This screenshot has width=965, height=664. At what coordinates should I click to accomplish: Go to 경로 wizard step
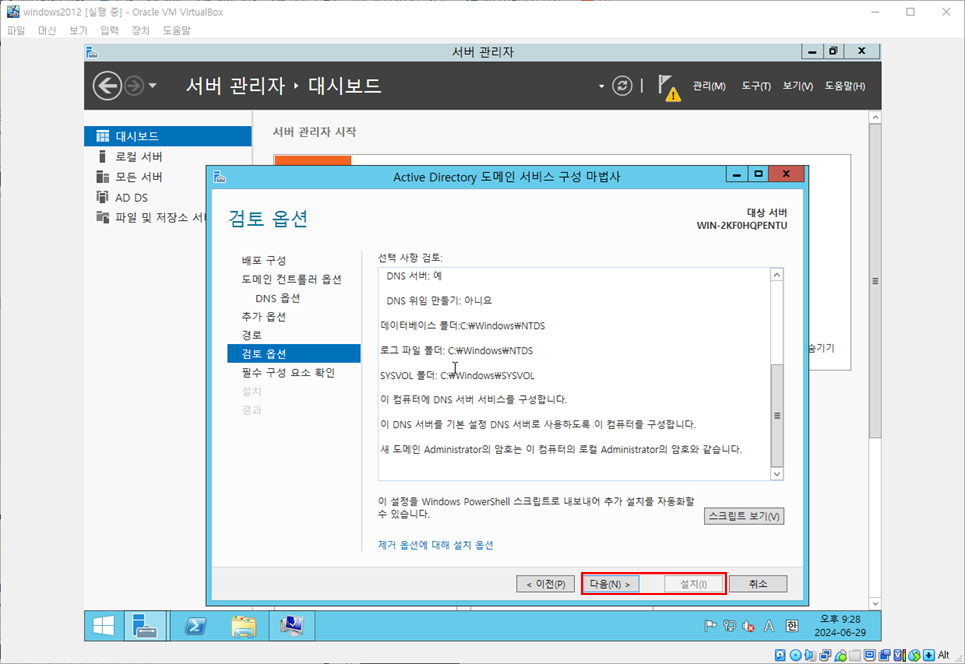point(252,335)
